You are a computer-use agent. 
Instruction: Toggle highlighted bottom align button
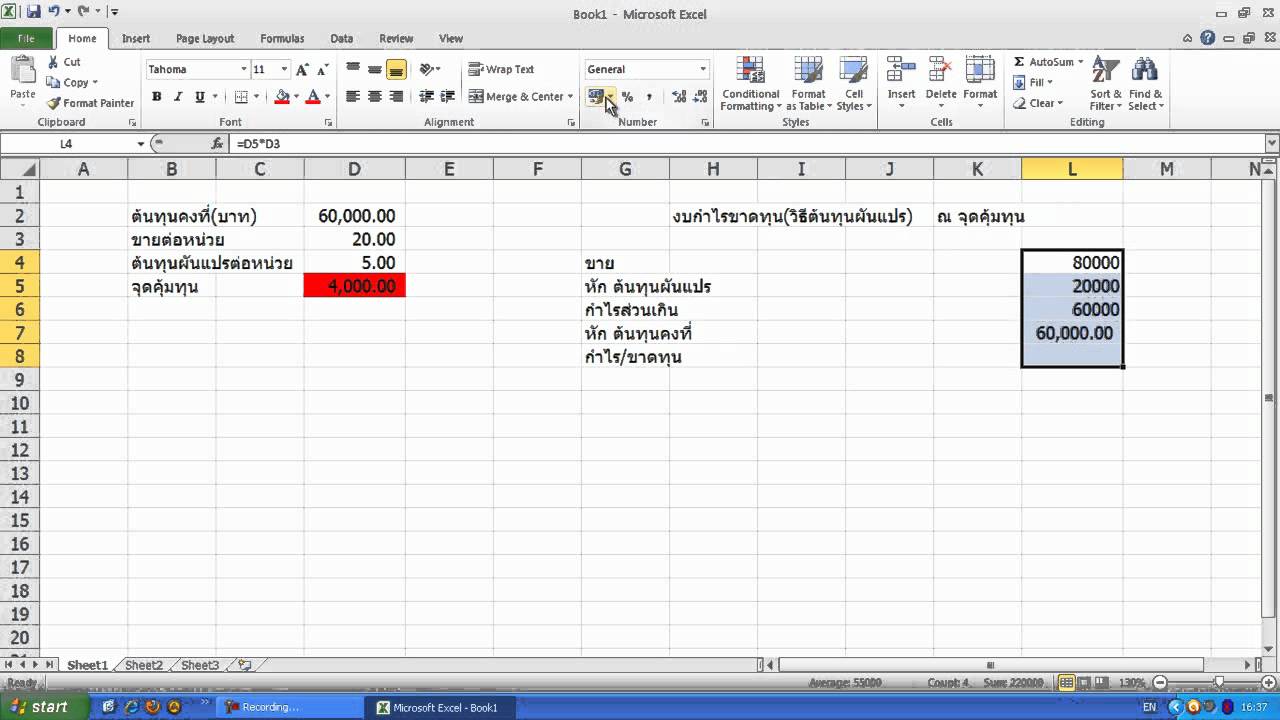(396, 69)
